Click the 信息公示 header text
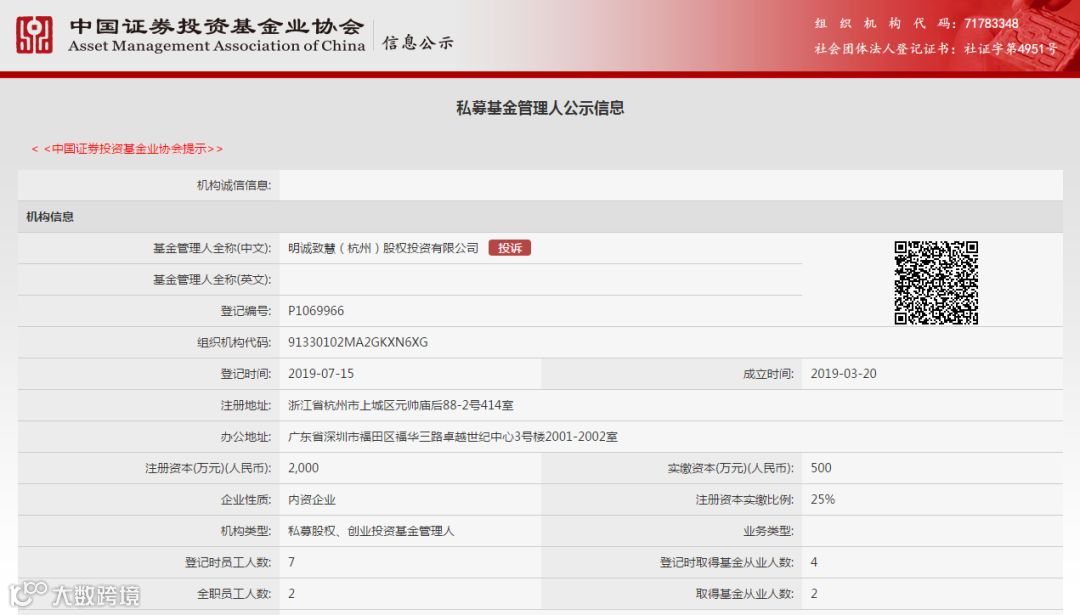Viewport: 1080px width, 615px height. pos(418,43)
